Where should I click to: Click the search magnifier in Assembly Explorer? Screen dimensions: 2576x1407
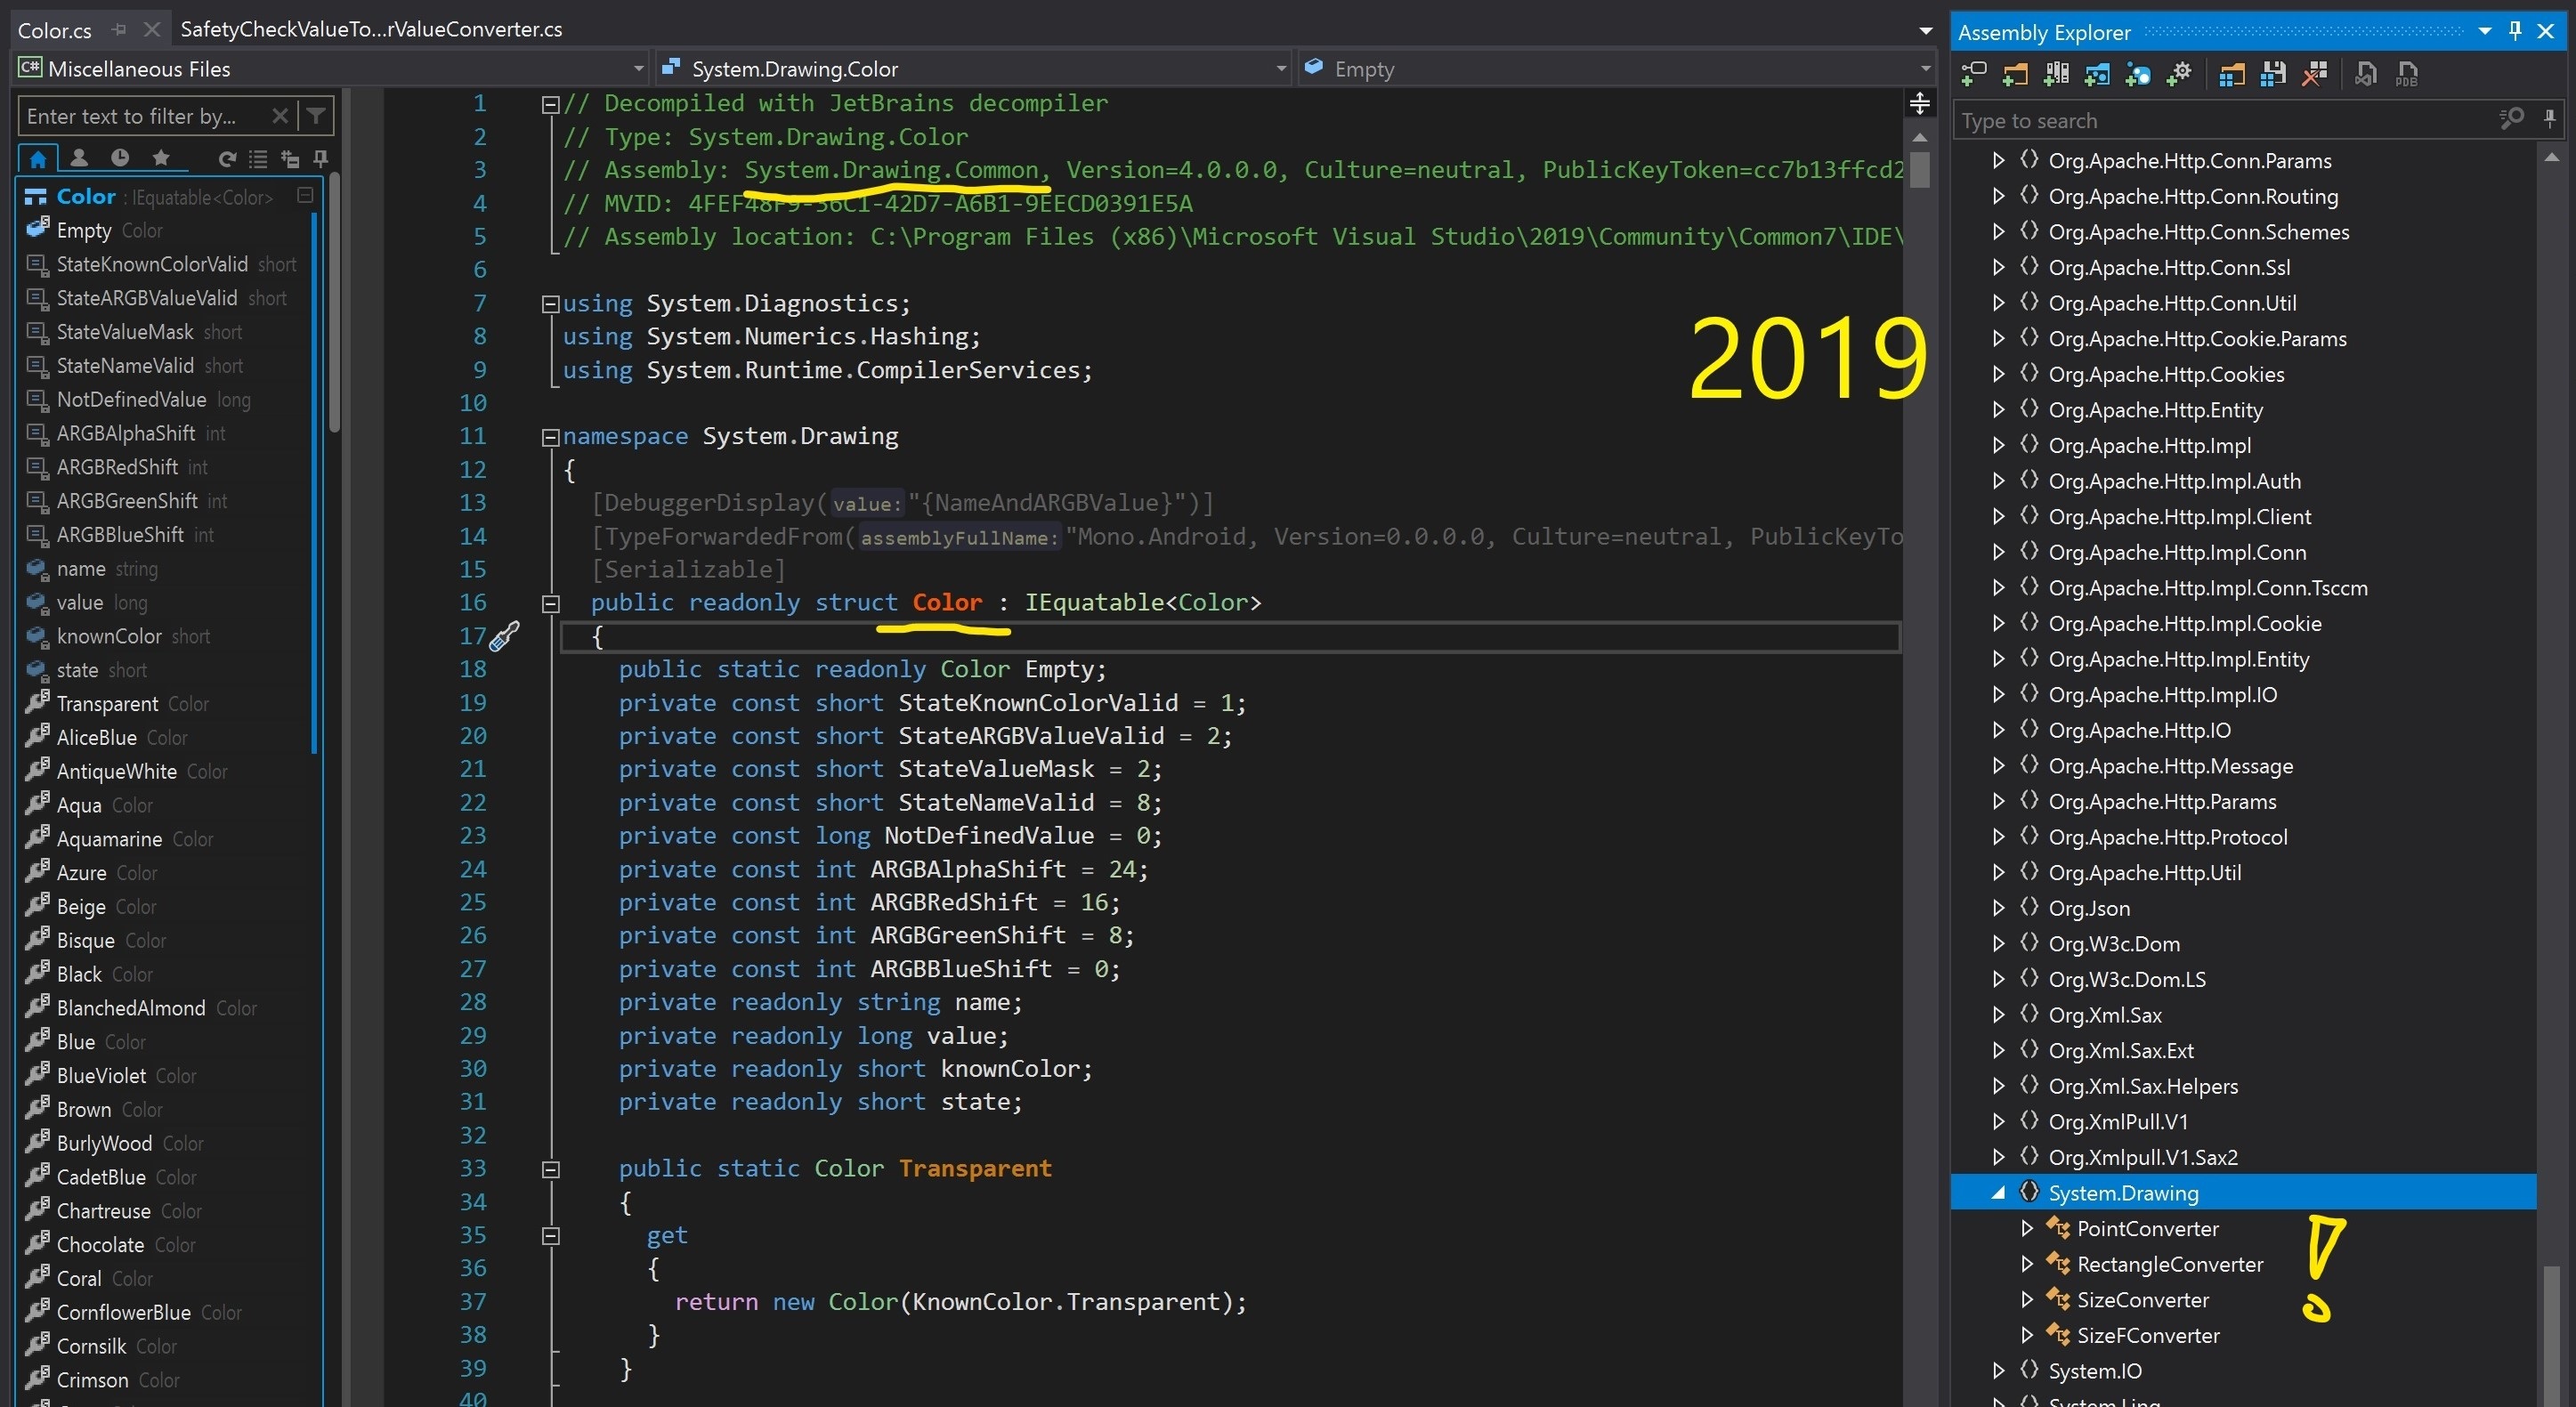(x=2511, y=120)
